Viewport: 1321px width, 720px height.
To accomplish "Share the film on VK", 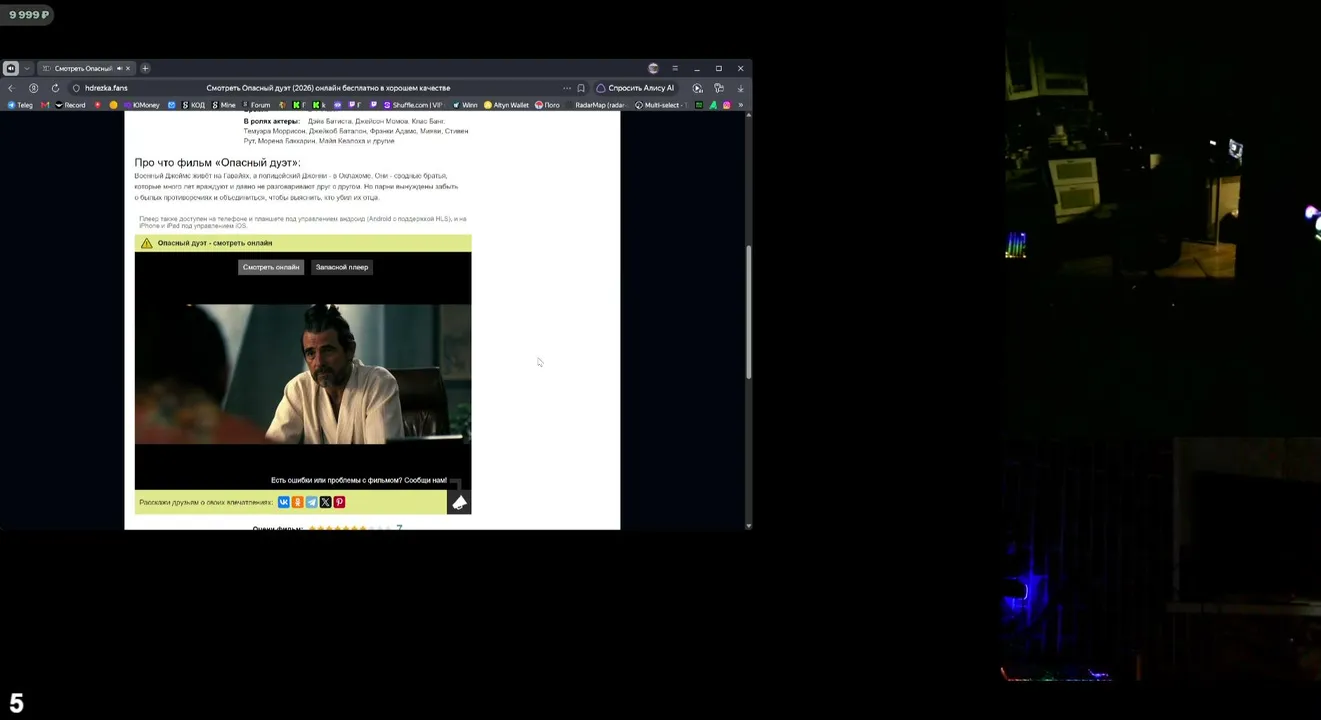I will (x=284, y=502).
